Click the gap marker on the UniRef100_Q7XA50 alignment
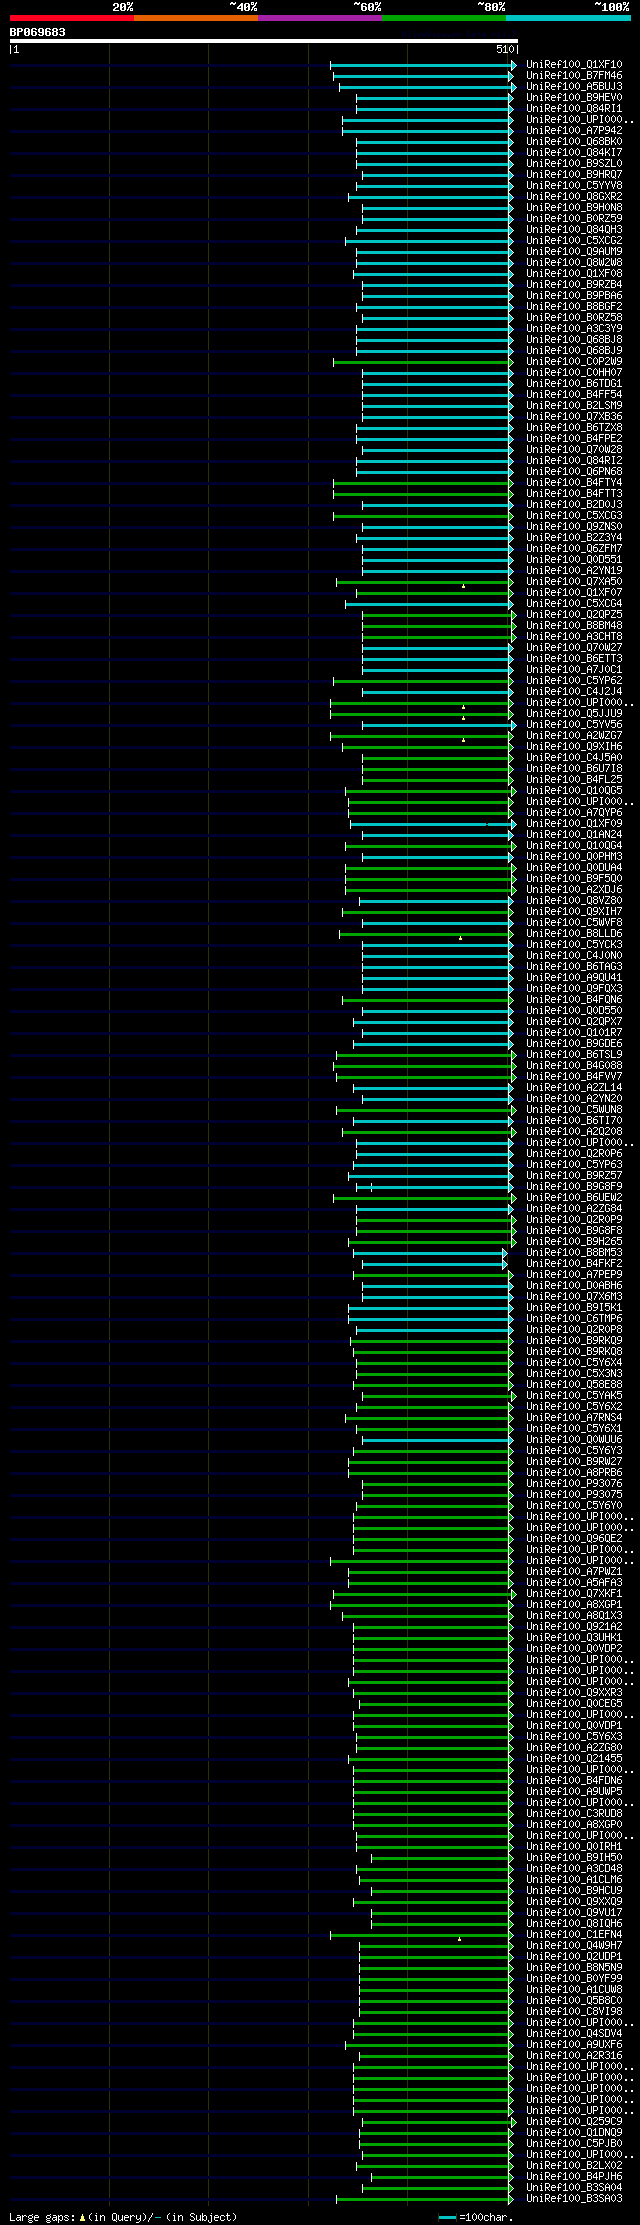Screen dimensions: 640x2225 tap(463, 586)
